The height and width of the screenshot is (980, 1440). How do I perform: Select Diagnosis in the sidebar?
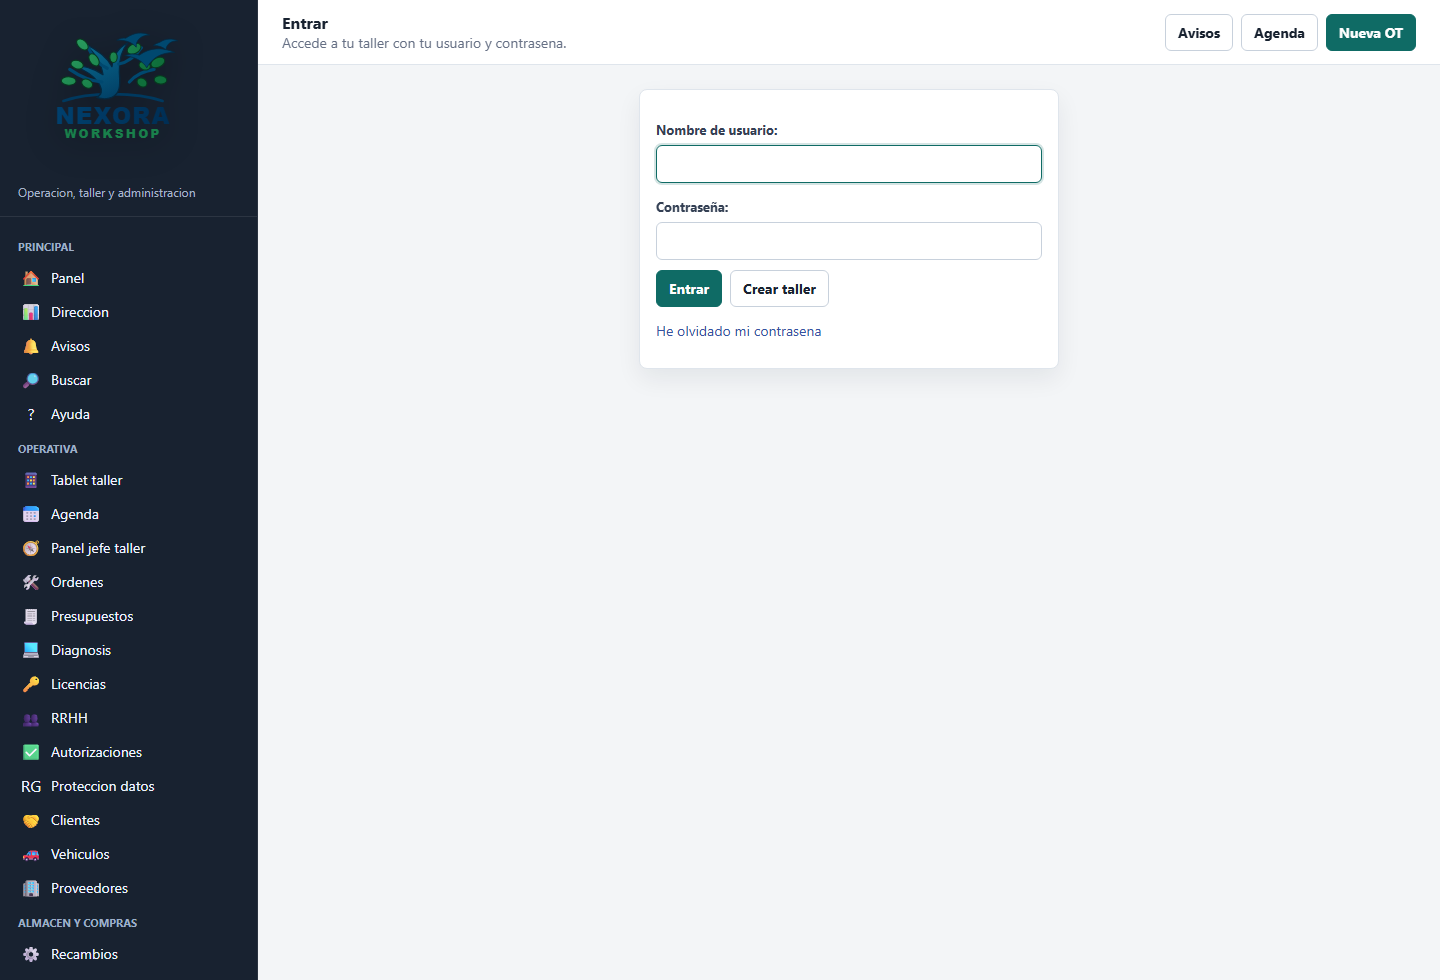point(128,650)
